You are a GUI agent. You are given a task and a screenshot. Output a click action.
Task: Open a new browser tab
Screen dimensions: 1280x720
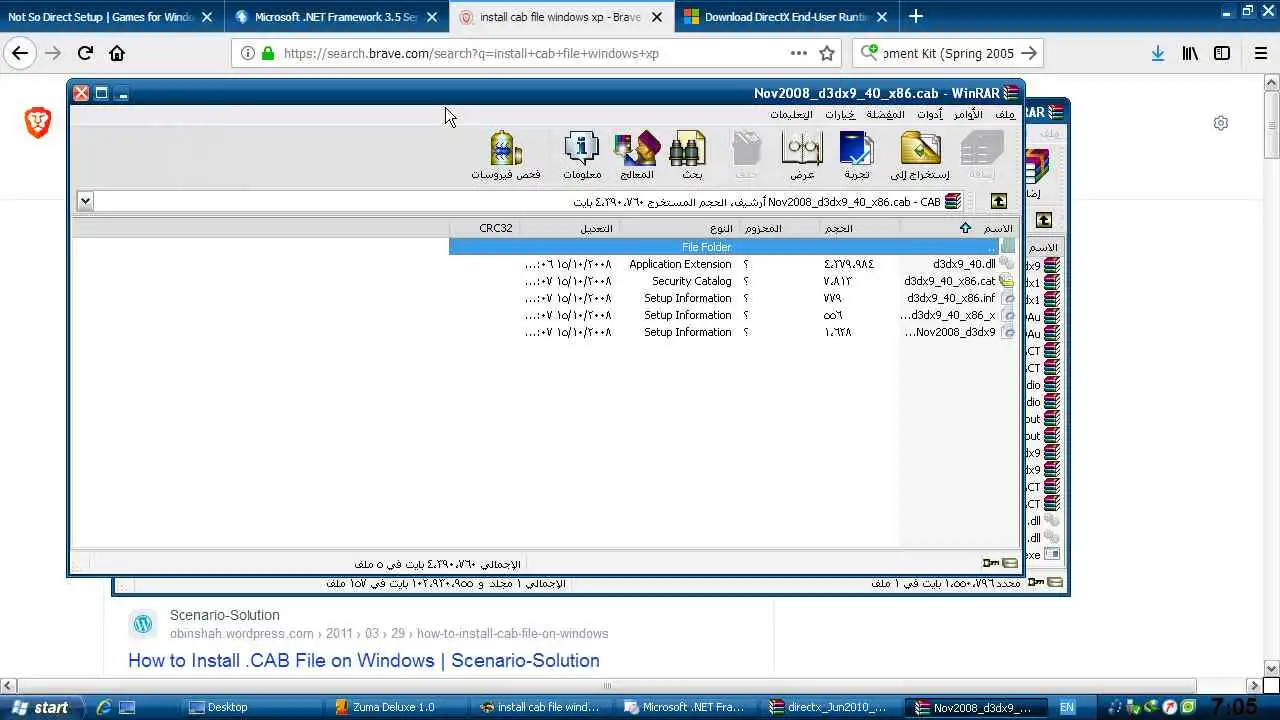point(916,16)
